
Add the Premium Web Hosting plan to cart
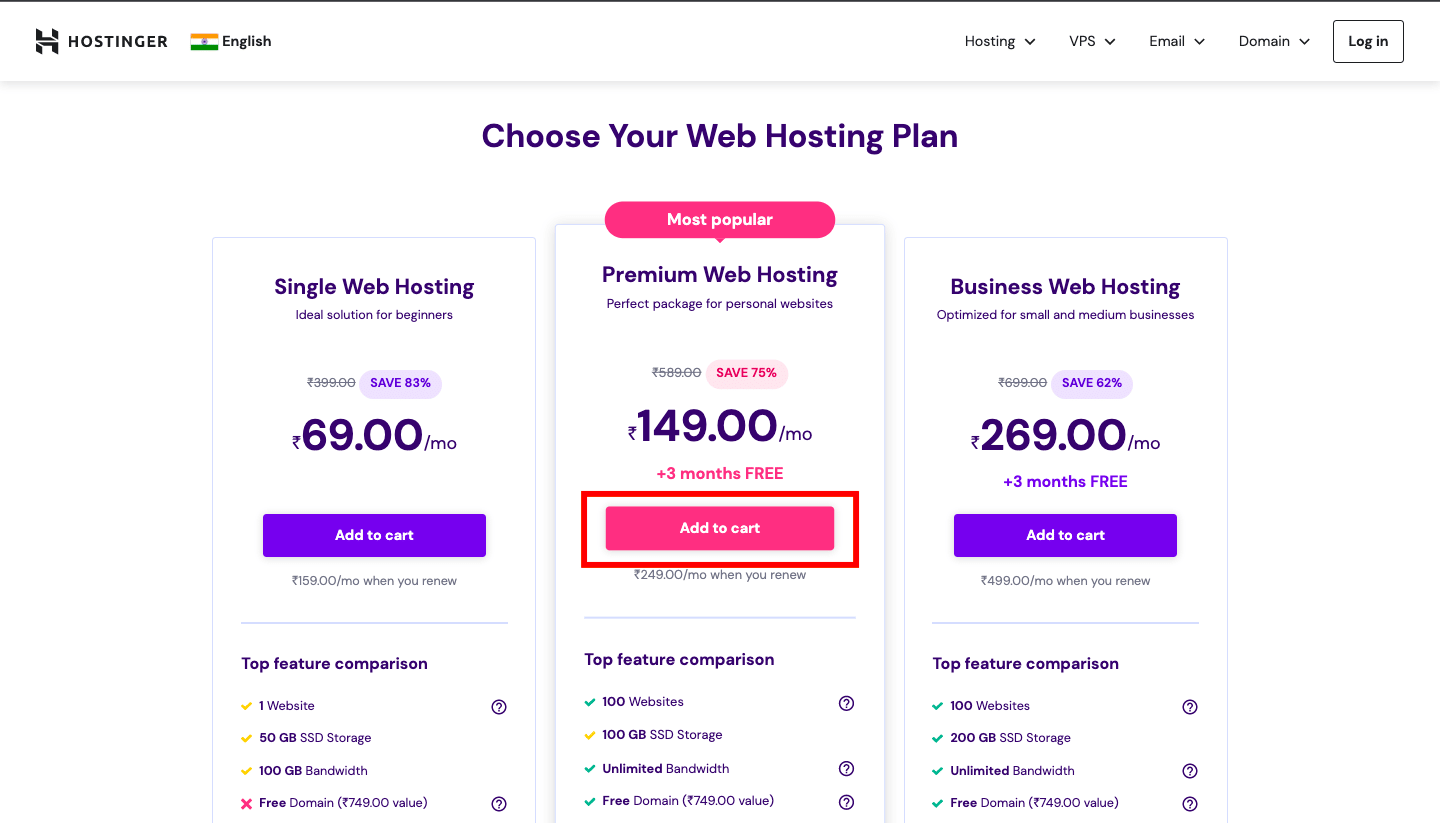tap(719, 528)
